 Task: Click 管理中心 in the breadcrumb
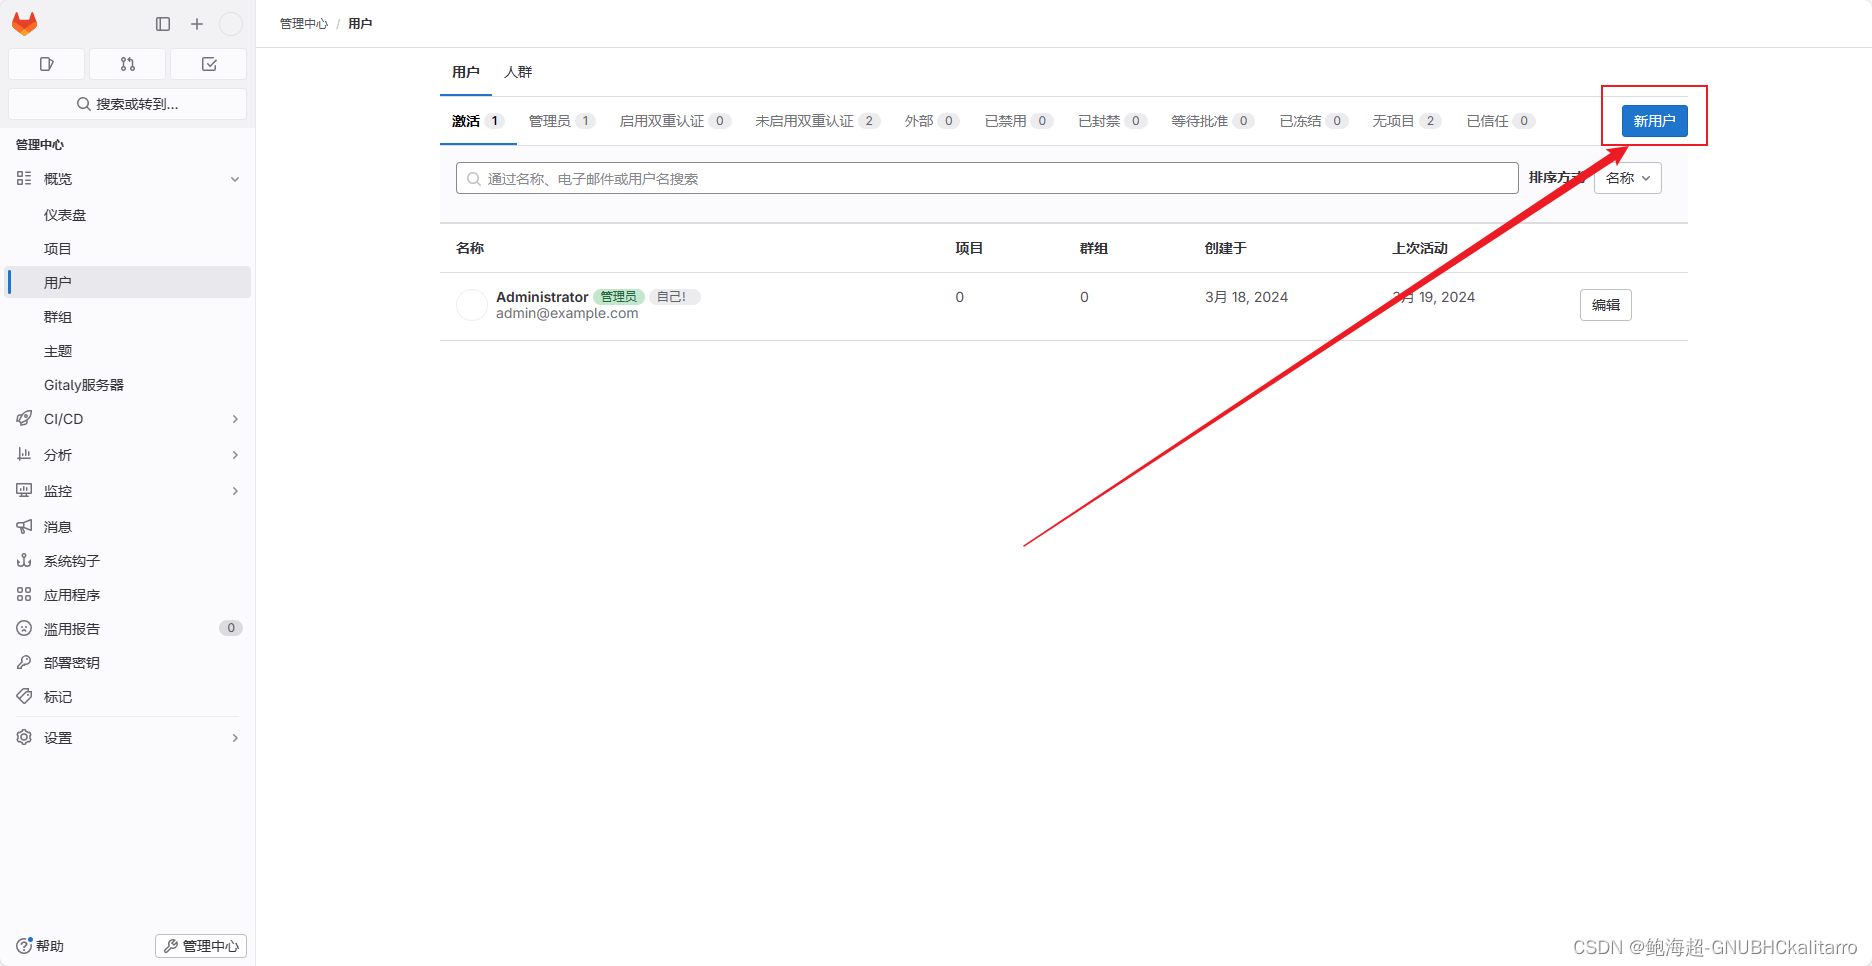point(304,24)
